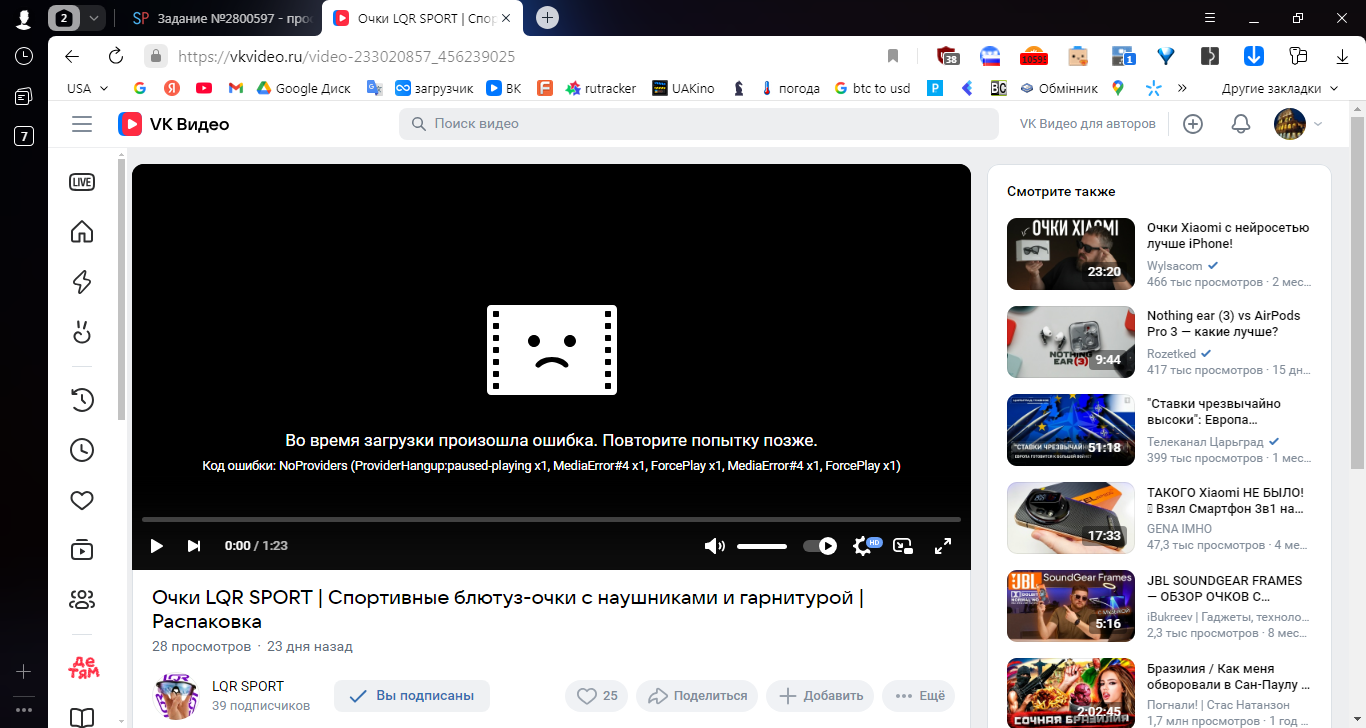
Task: Open Ещё more options menu
Action: pyautogui.click(x=919, y=696)
